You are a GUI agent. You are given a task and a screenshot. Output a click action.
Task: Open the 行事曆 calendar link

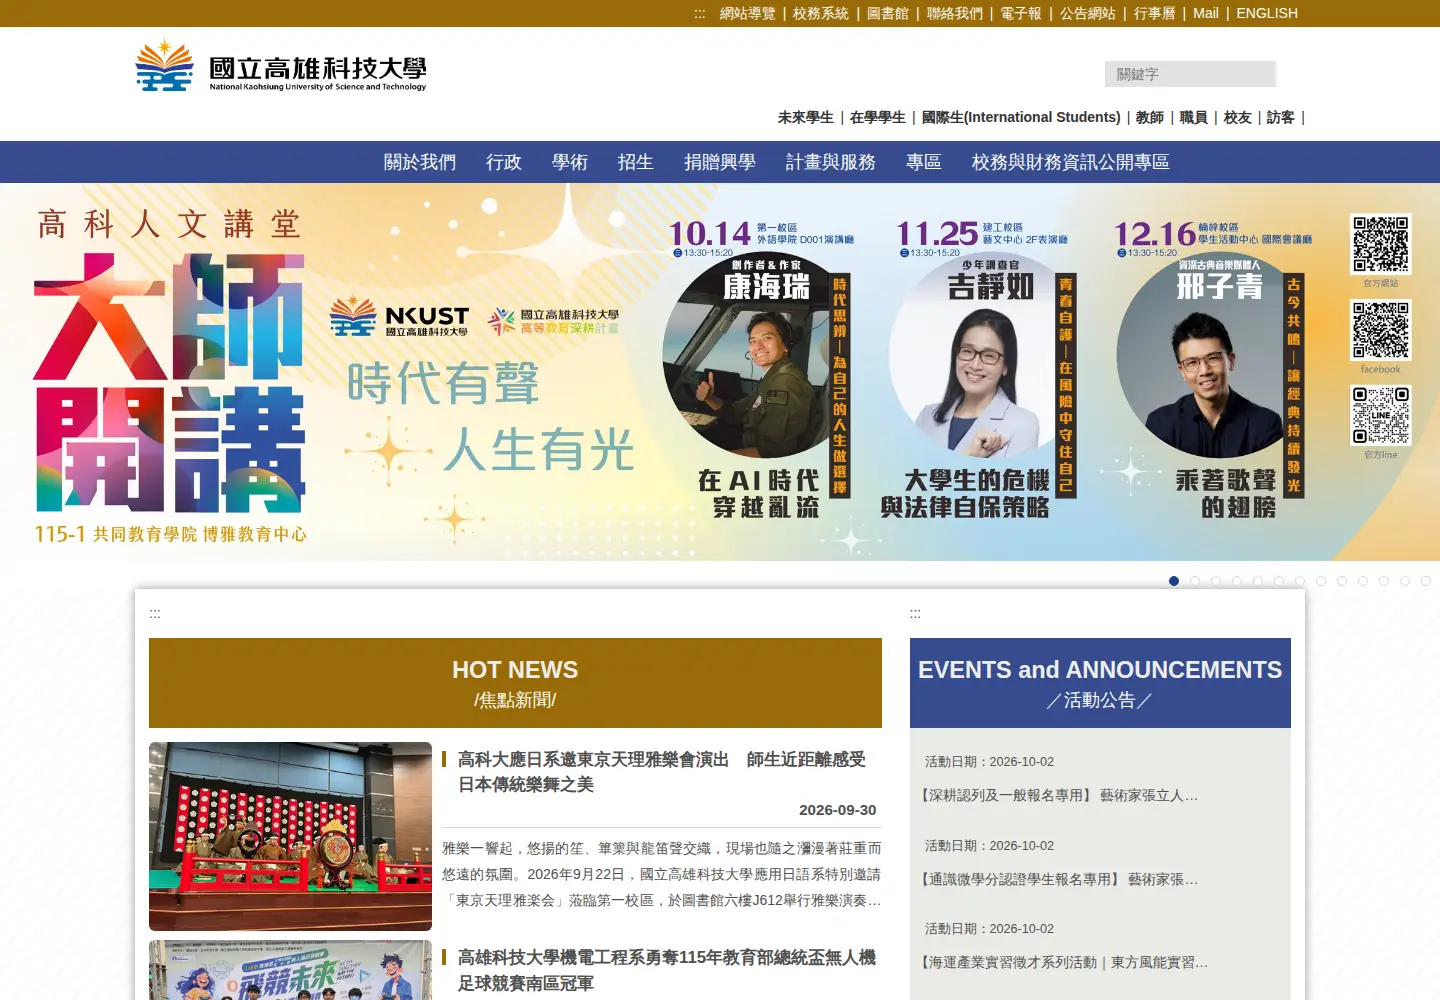click(x=1155, y=13)
